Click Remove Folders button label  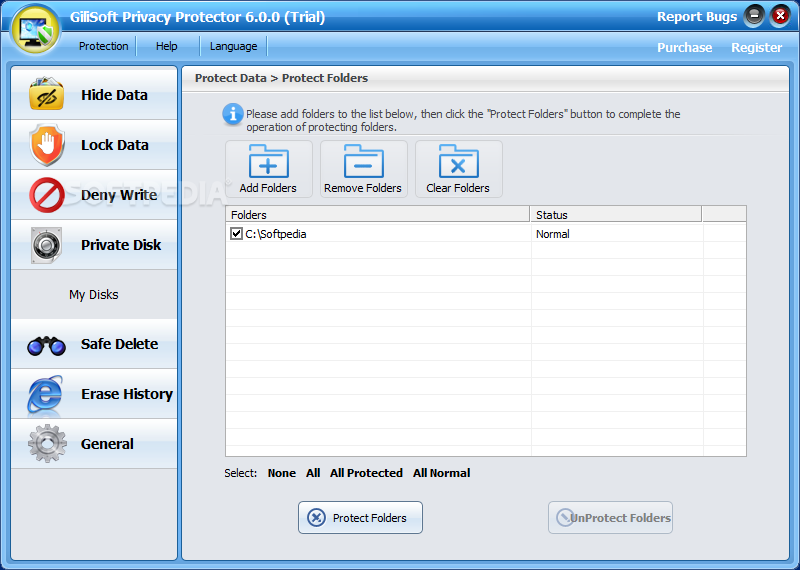[363, 188]
